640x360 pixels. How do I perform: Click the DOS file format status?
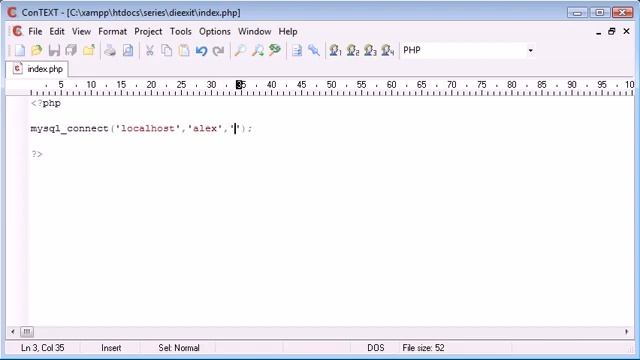[x=376, y=348]
